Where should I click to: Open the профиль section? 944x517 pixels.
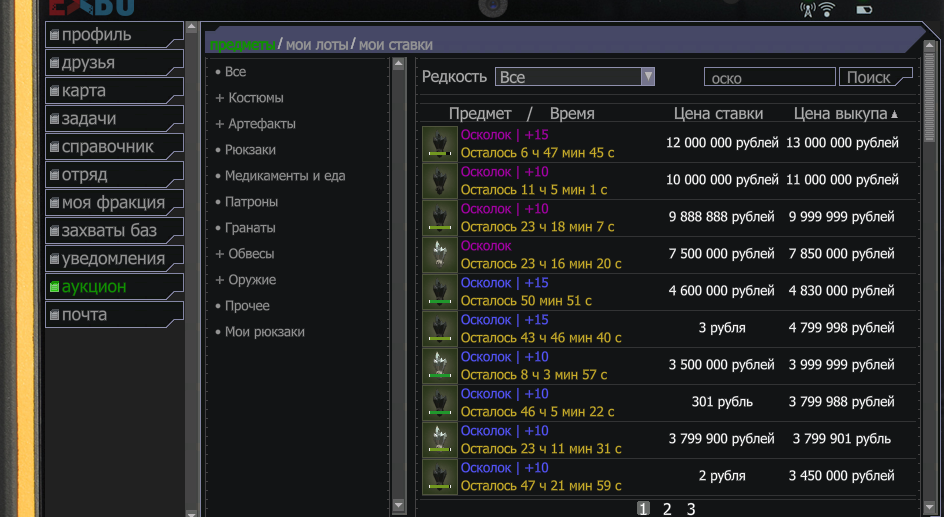click(x=114, y=35)
